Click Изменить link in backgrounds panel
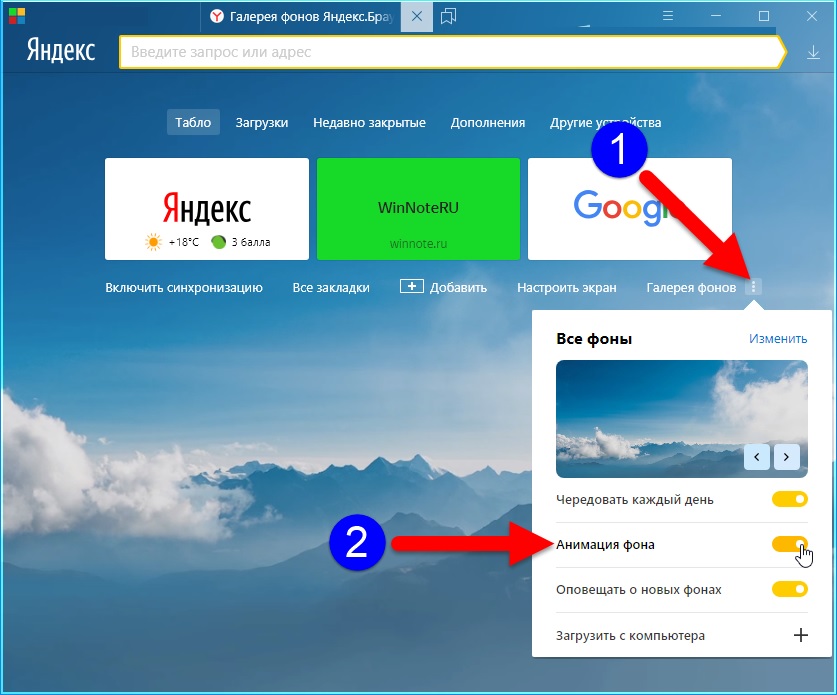 [778, 338]
